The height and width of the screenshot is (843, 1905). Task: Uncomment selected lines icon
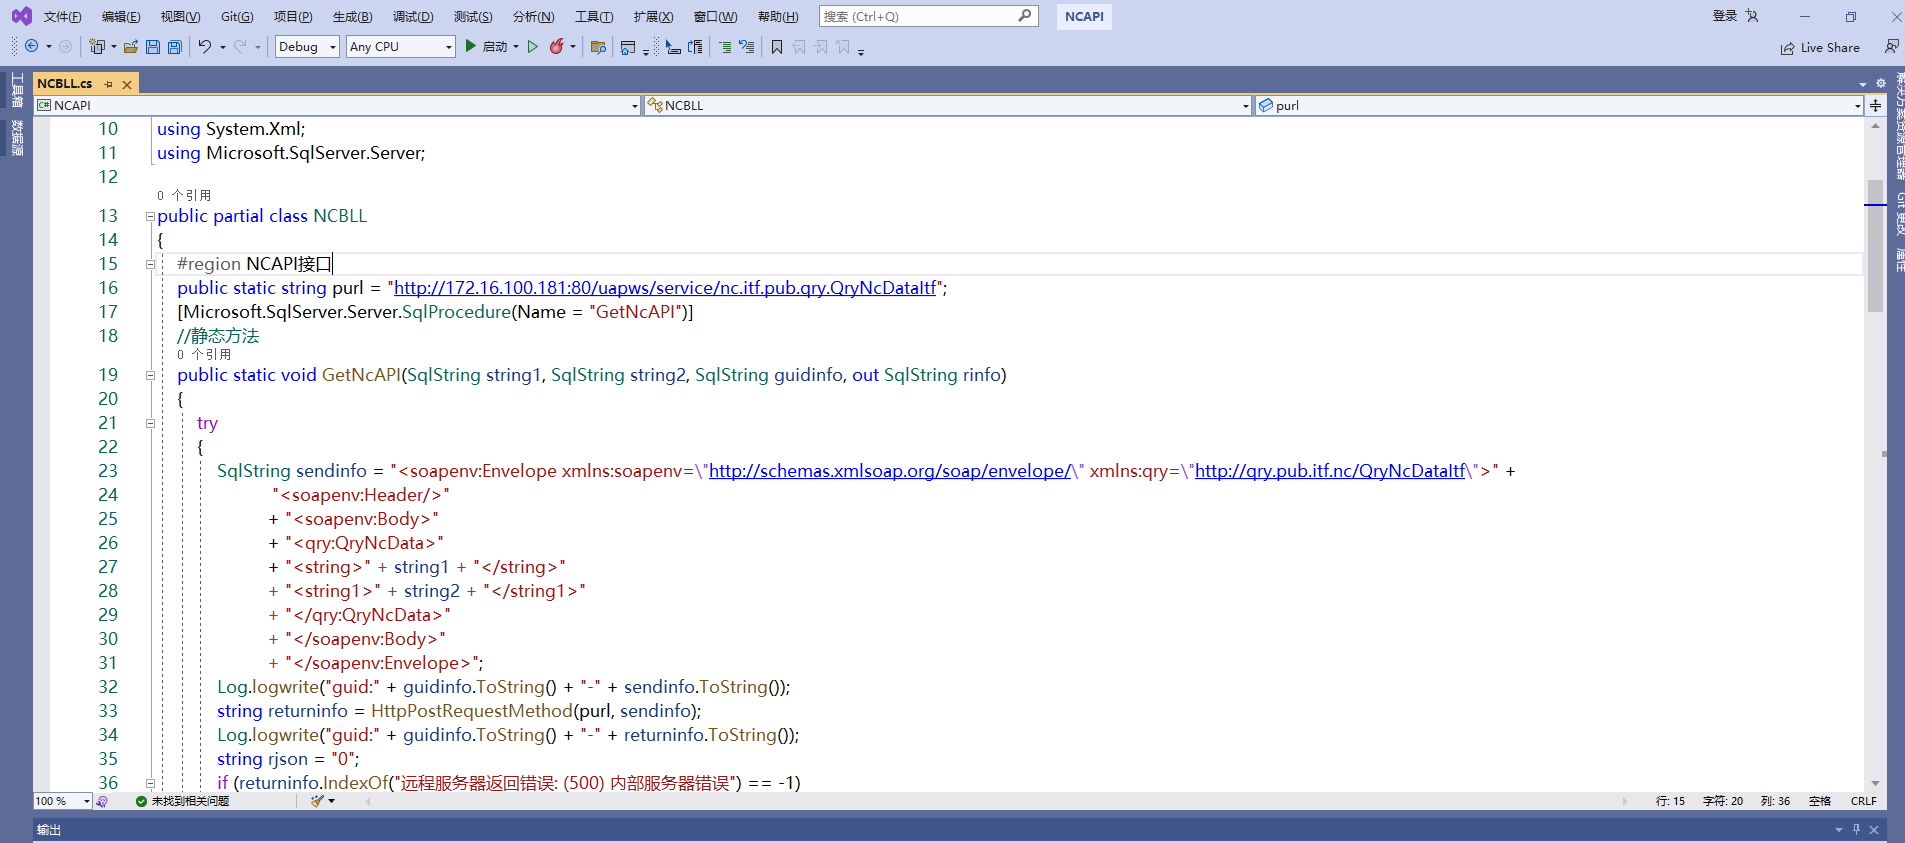point(747,46)
